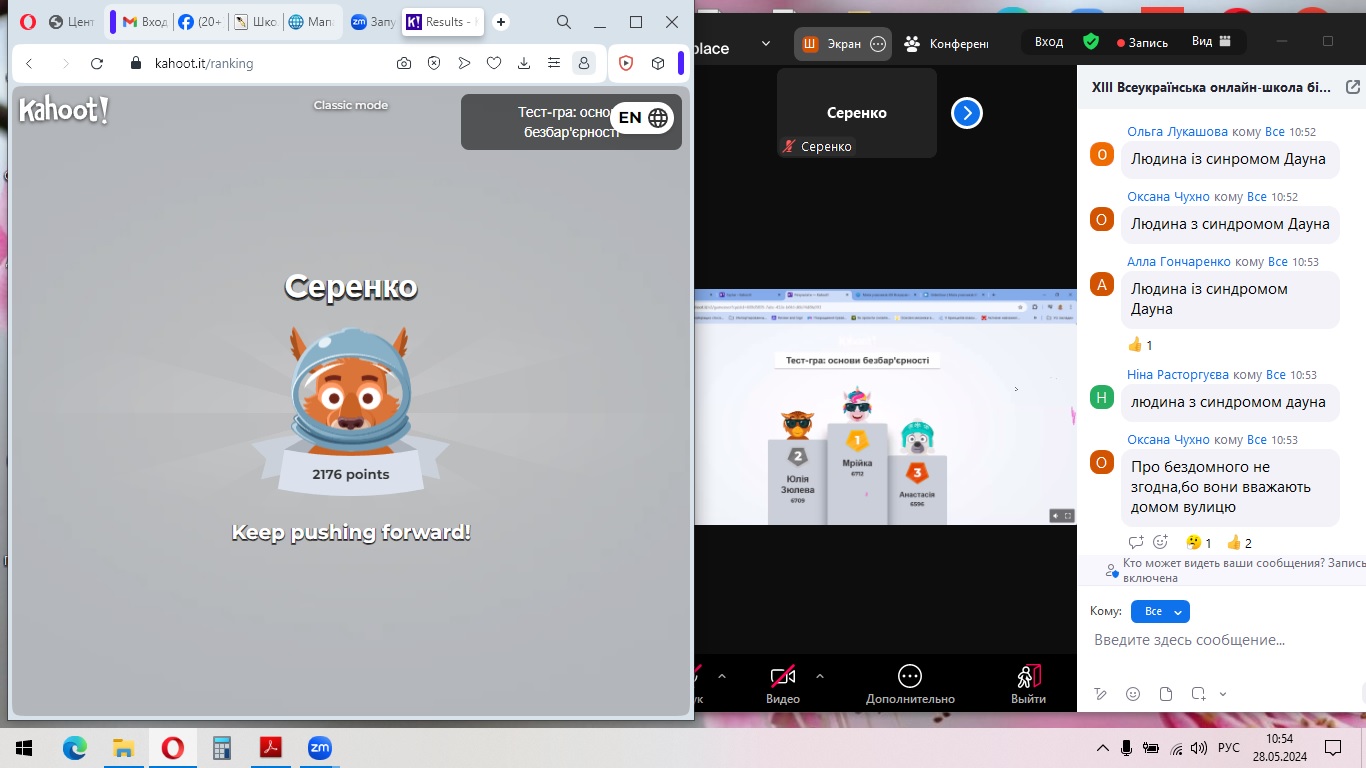The width and height of the screenshot is (1366, 768).
Task: Expand the video options chevron
Action: [820, 676]
